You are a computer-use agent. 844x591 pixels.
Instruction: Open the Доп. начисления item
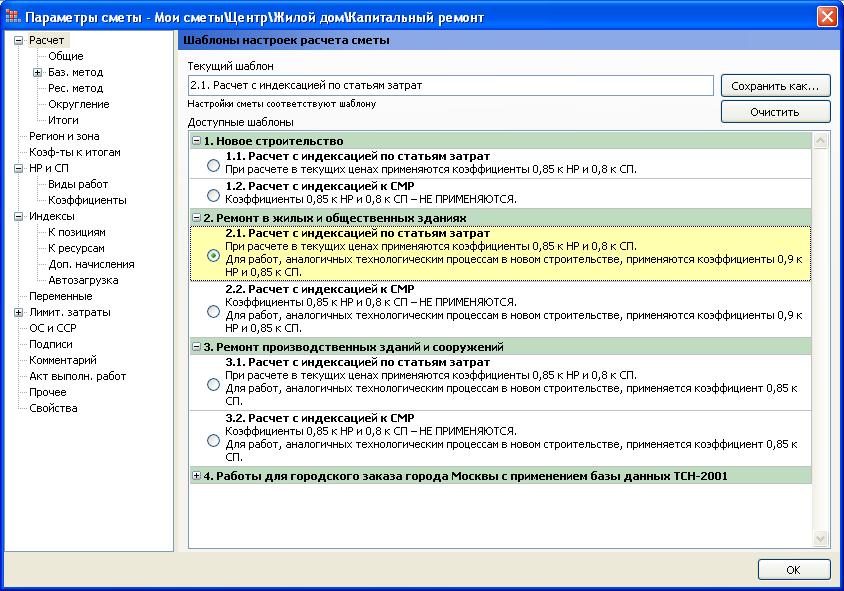(x=91, y=264)
